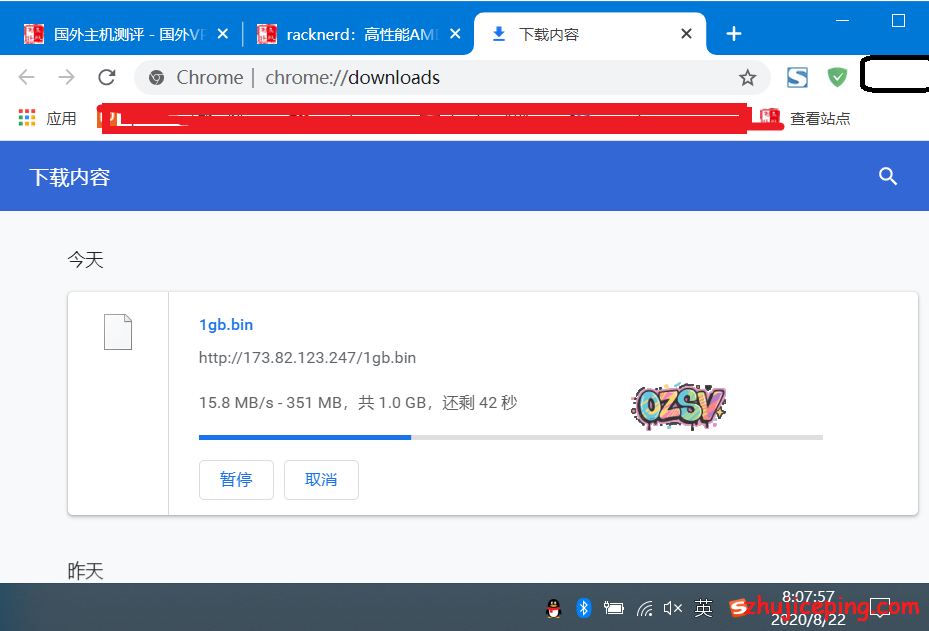The width and height of the screenshot is (929, 631).
Task: Open the Wi-Fi network tray icon
Action: click(645, 607)
